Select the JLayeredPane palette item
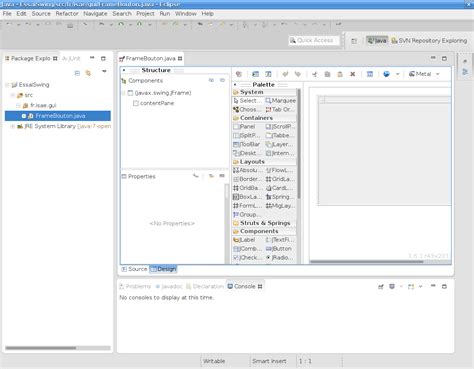 [x=280, y=144]
